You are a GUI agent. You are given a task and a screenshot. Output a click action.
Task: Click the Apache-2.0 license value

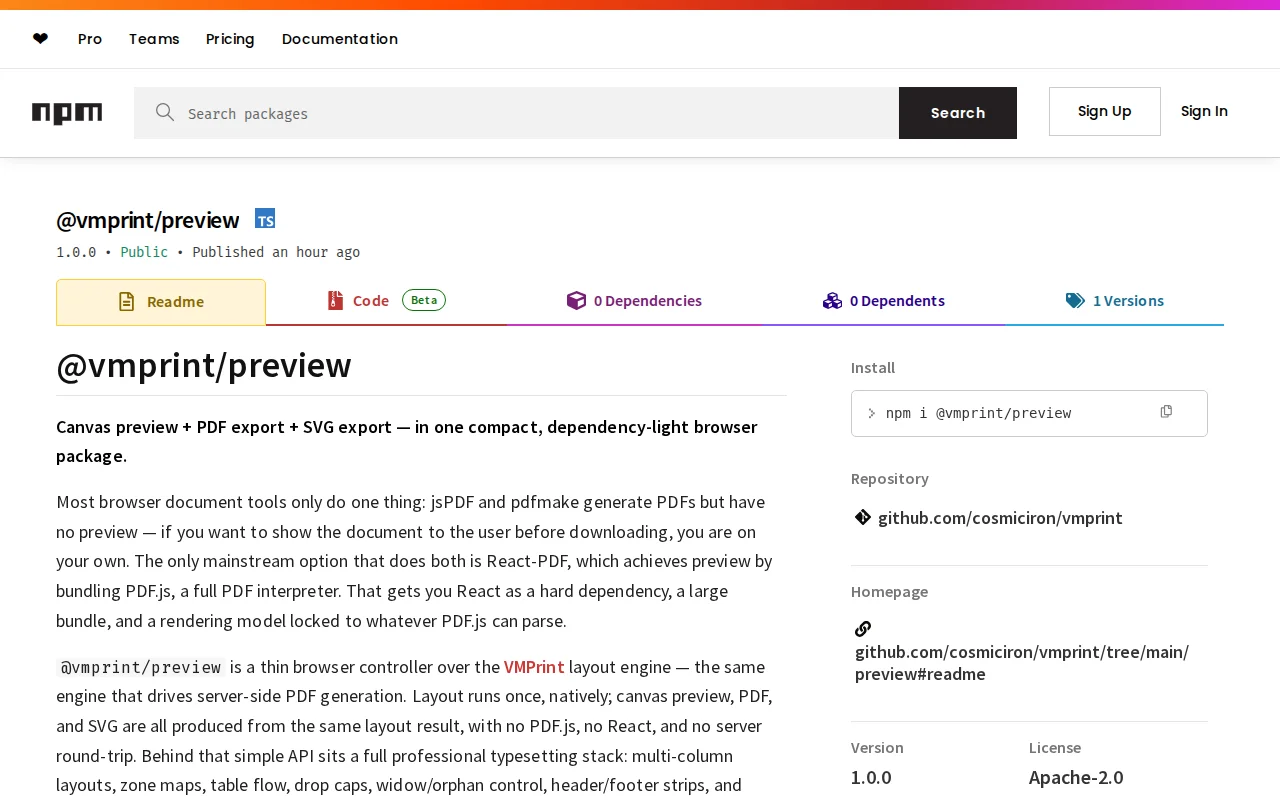[x=1076, y=777]
